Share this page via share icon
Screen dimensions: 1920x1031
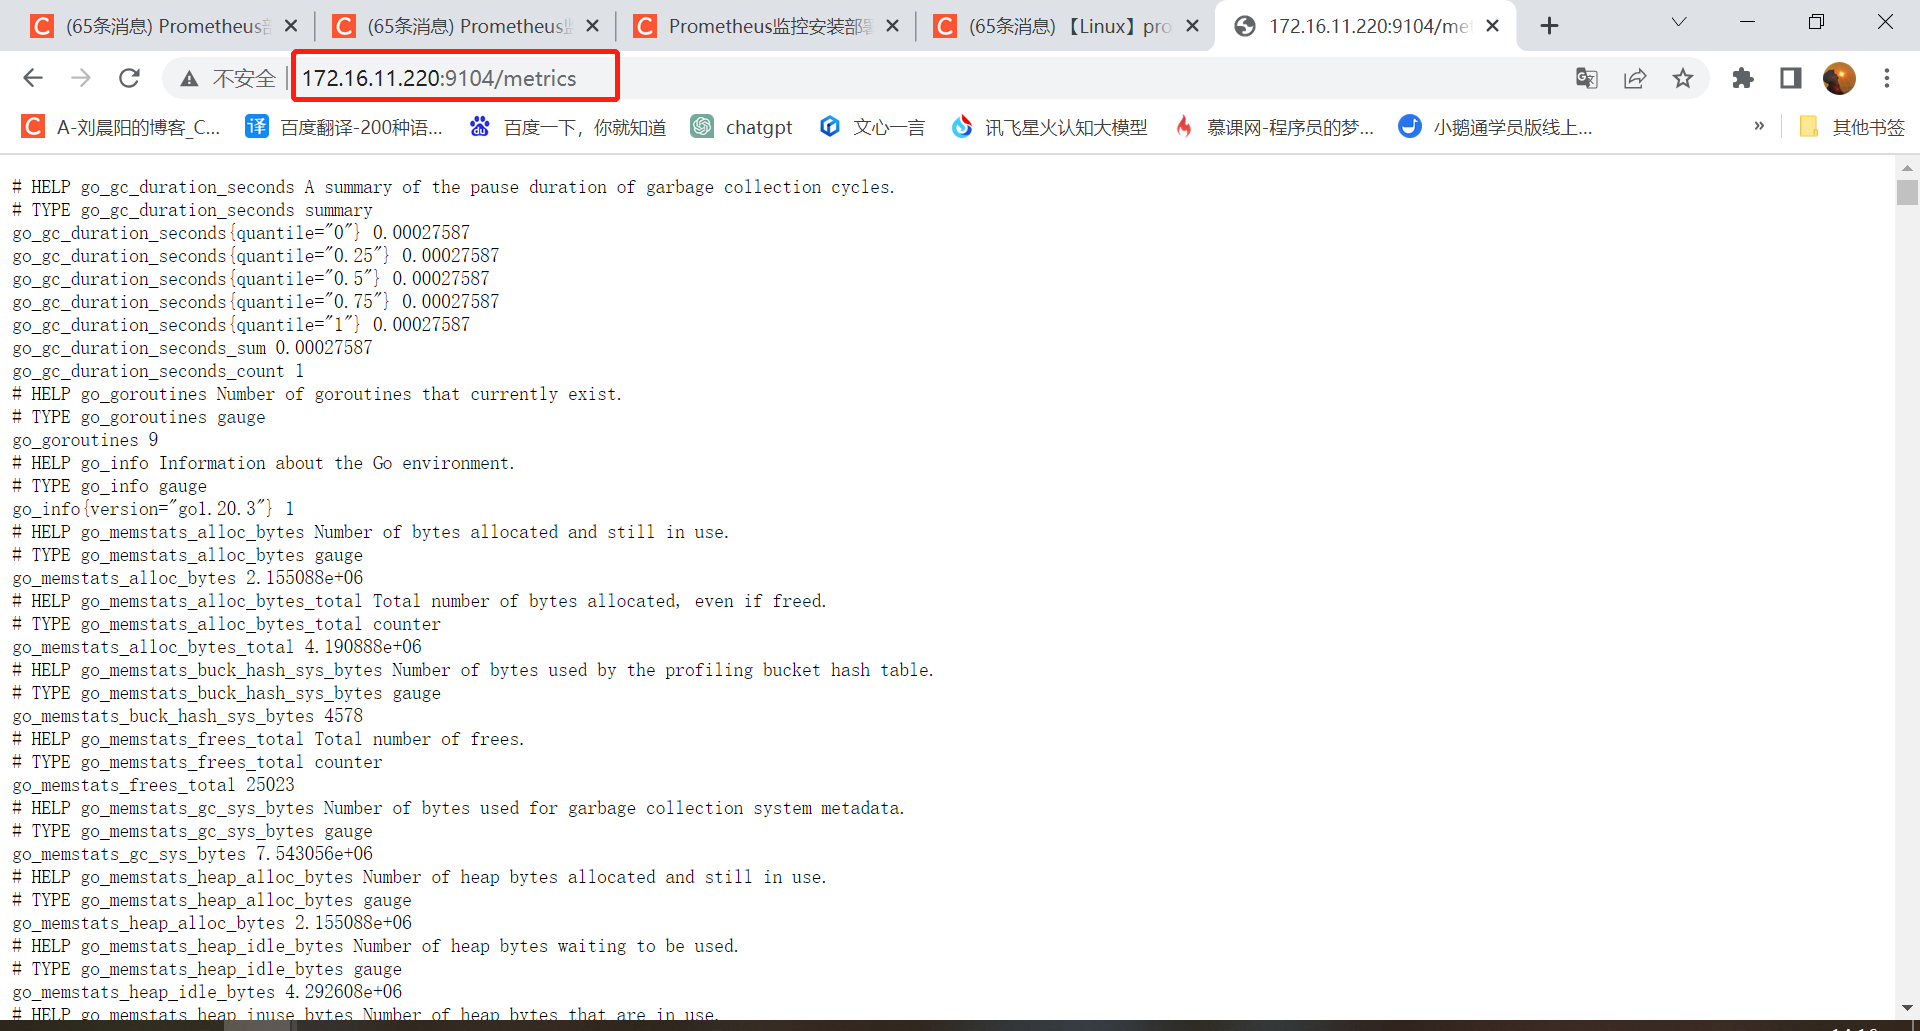tap(1635, 78)
